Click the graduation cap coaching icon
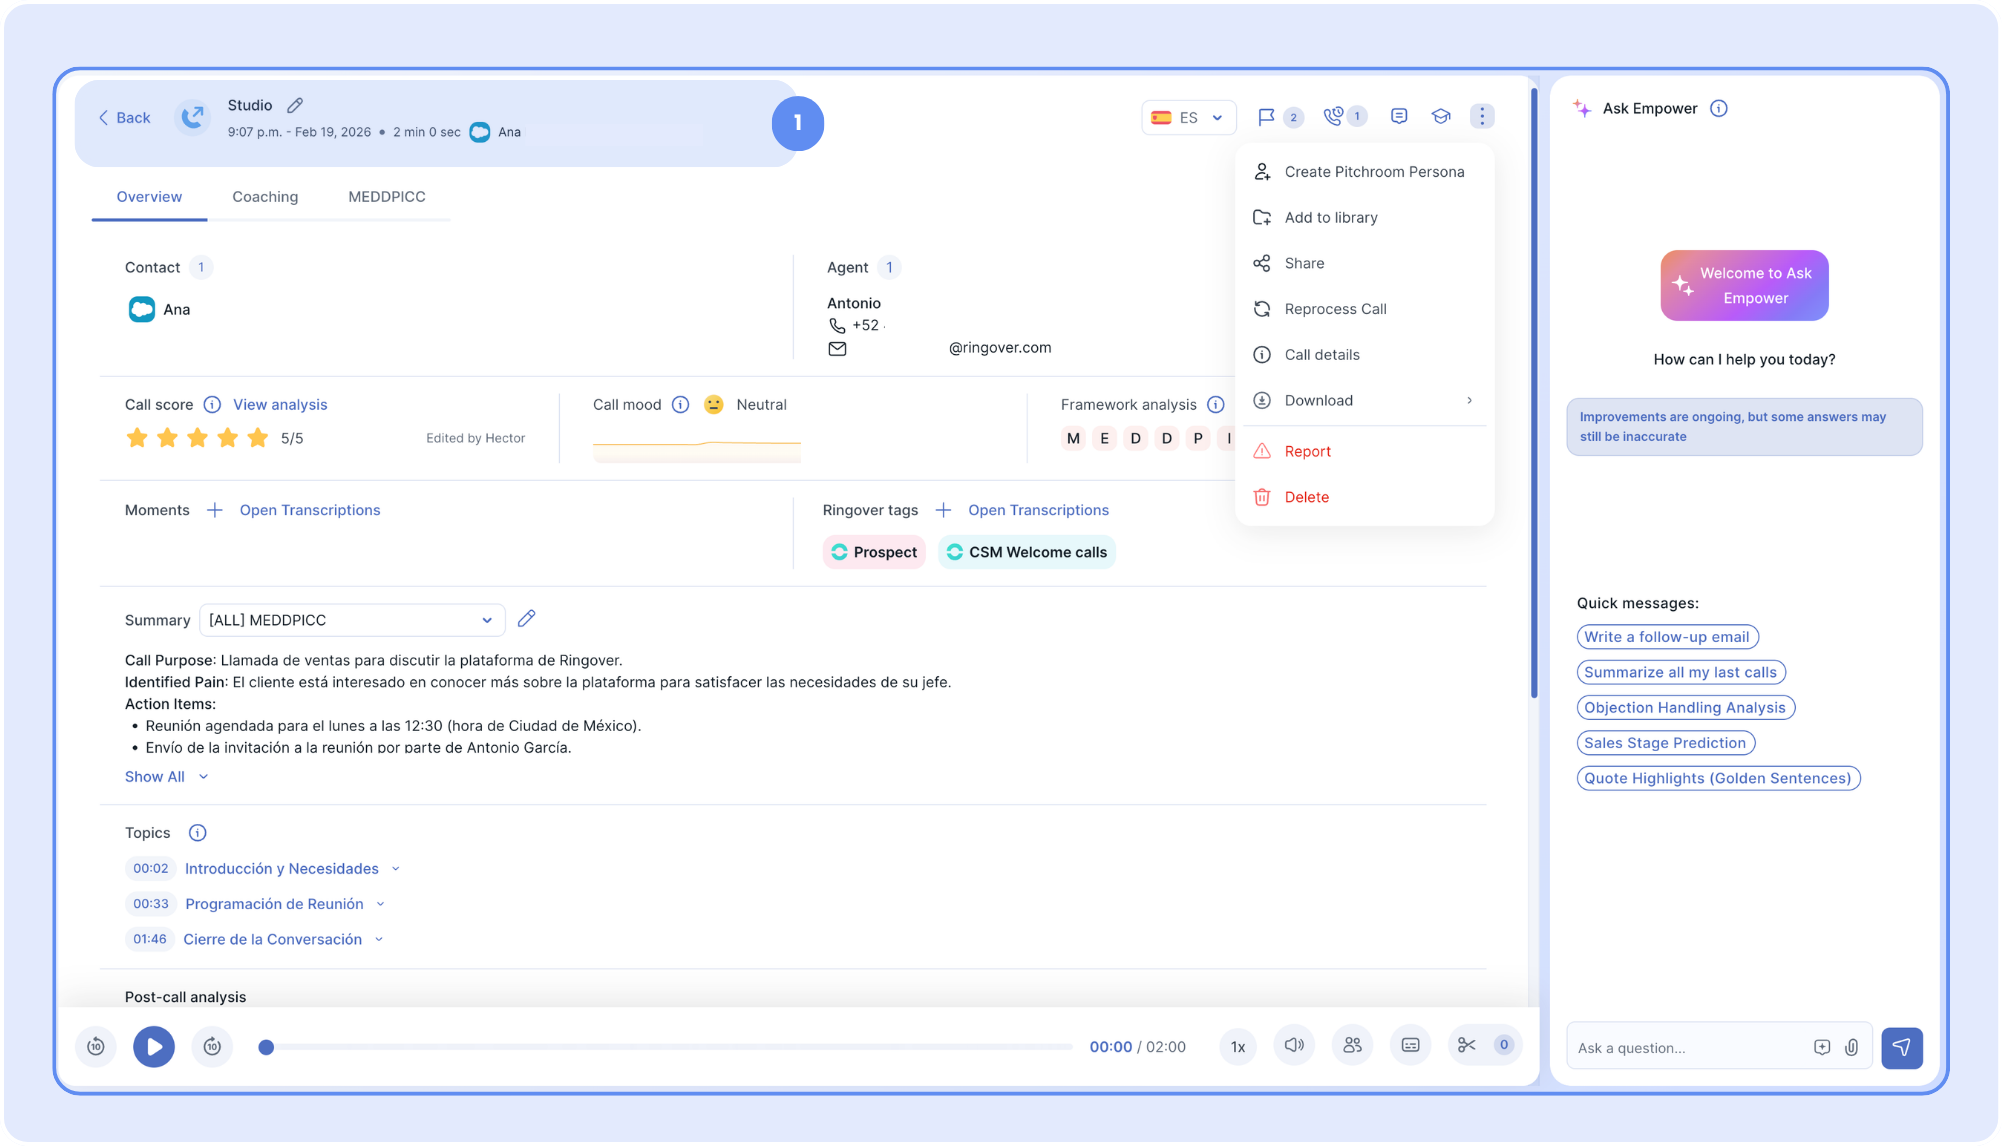Image resolution: width=2003 pixels, height=1147 pixels. pyautogui.click(x=1440, y=116)
